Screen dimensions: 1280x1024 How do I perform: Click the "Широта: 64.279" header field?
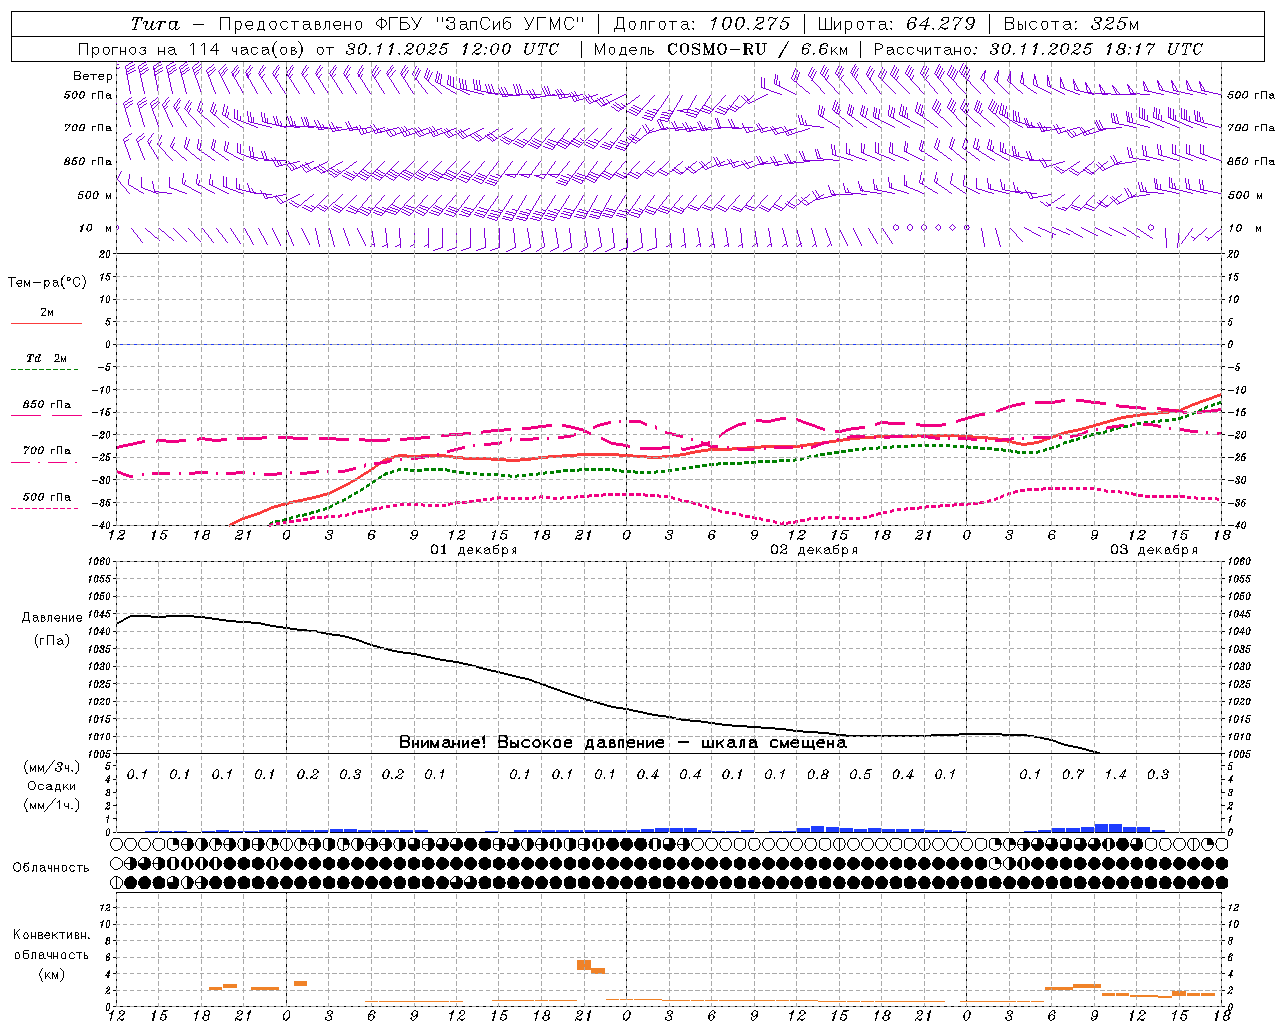coord(896,24)
